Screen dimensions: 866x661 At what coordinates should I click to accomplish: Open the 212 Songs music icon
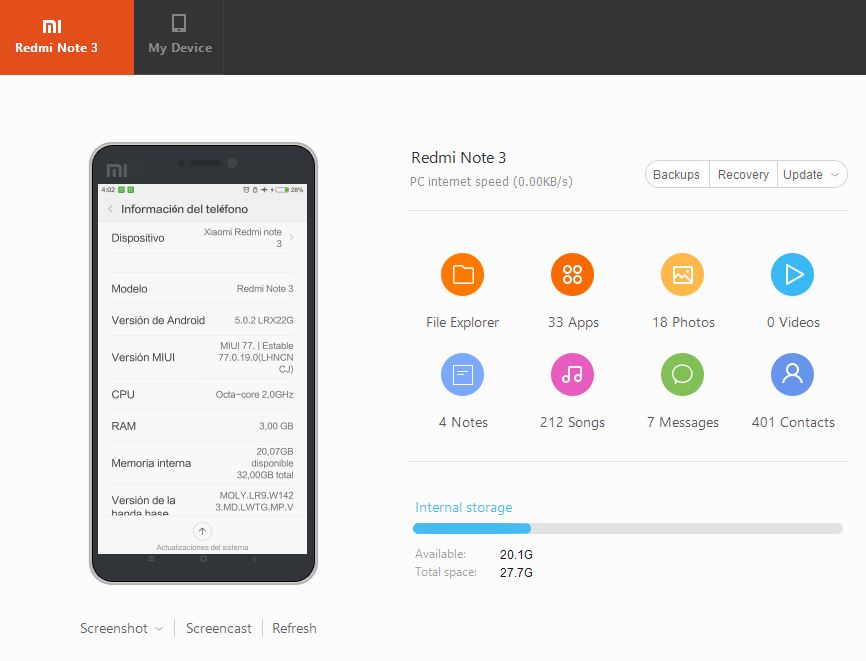(572, 374)
